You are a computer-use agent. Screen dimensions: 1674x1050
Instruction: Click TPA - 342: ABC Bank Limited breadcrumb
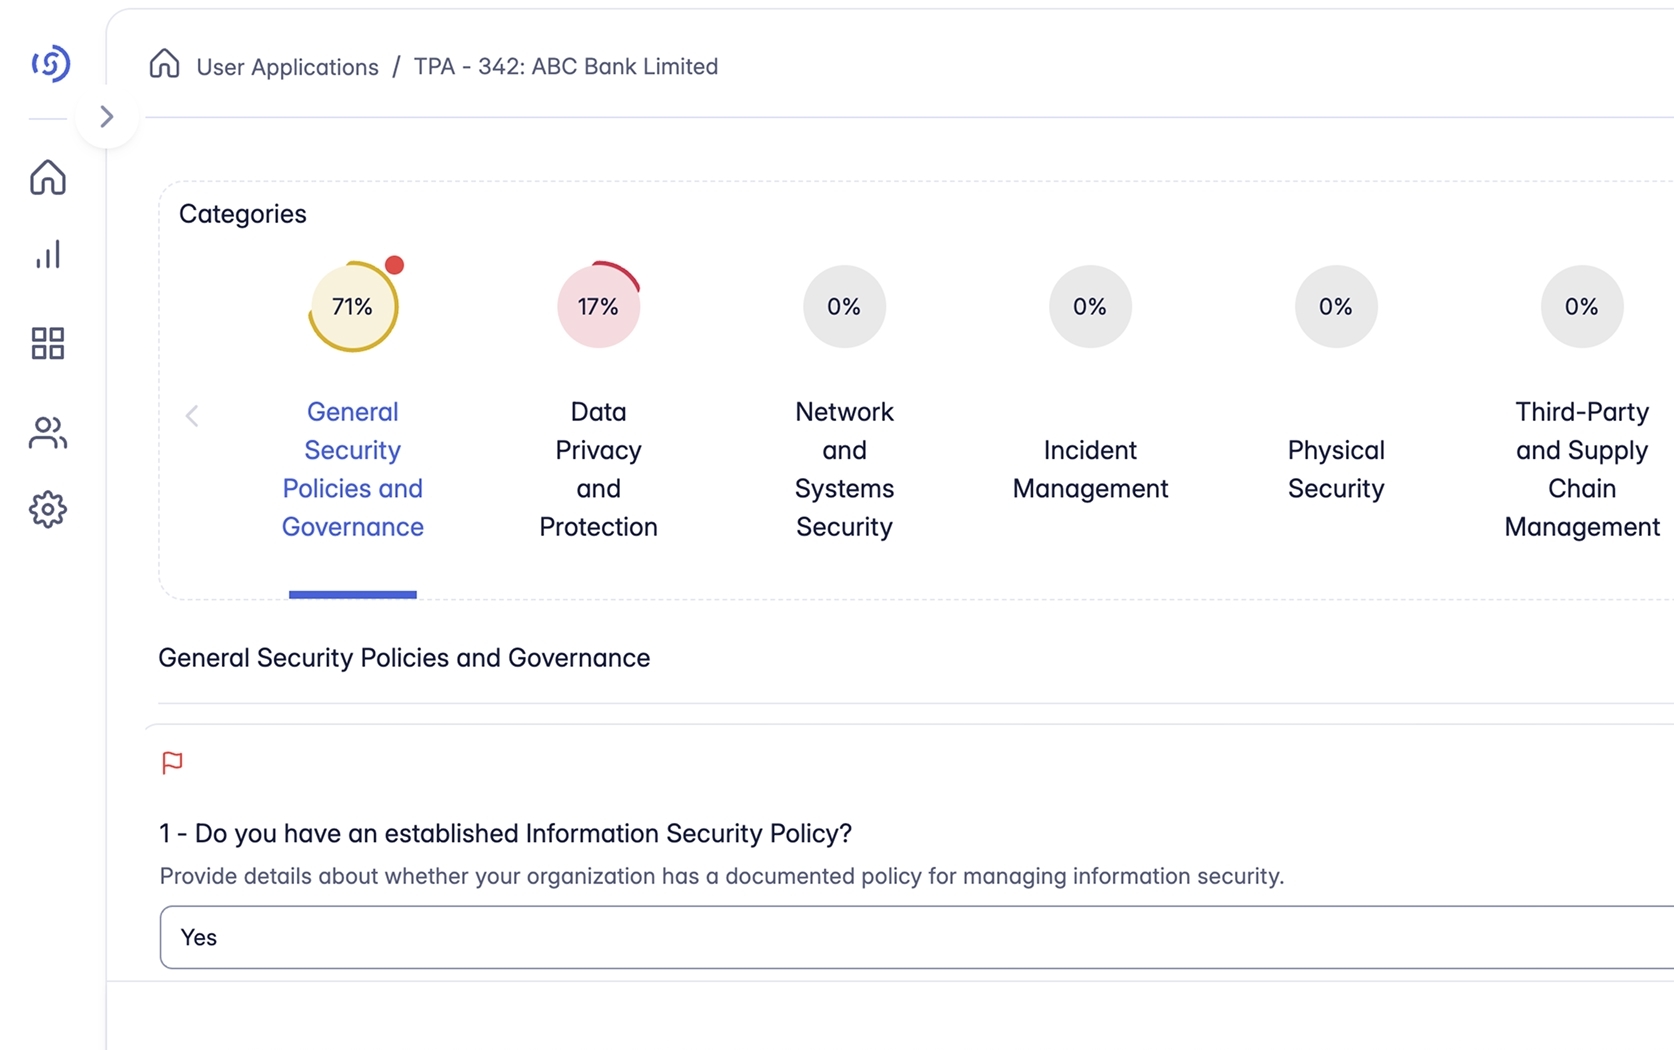(x=565, y=67)
